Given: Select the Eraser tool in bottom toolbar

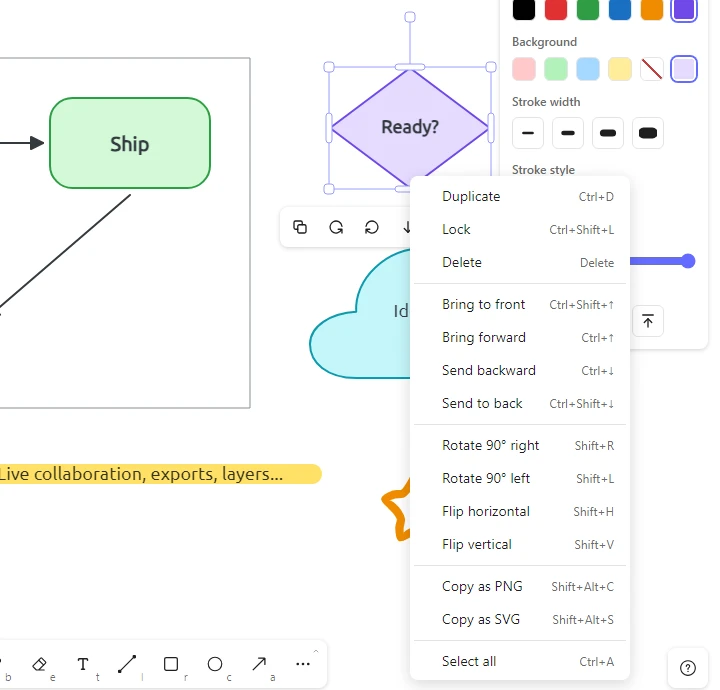Looking at the screenshot, I should (39, 664).
